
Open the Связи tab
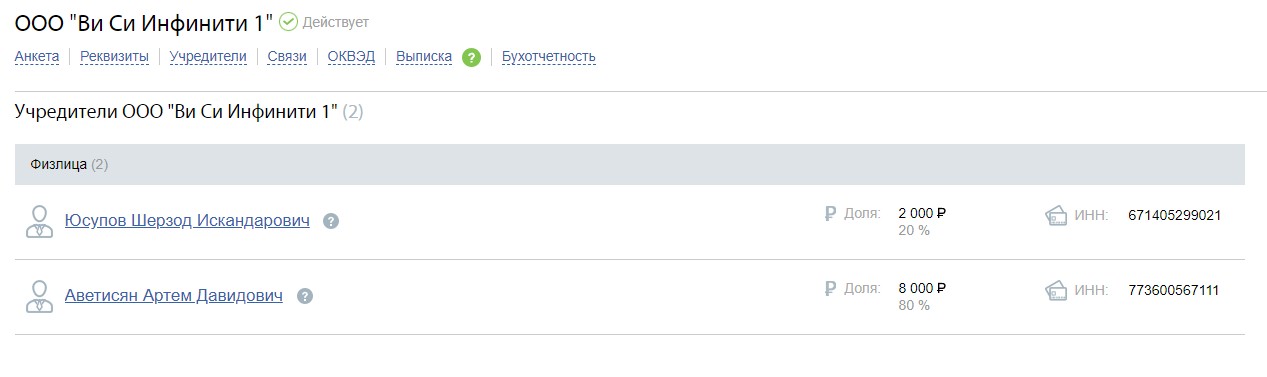287,57
